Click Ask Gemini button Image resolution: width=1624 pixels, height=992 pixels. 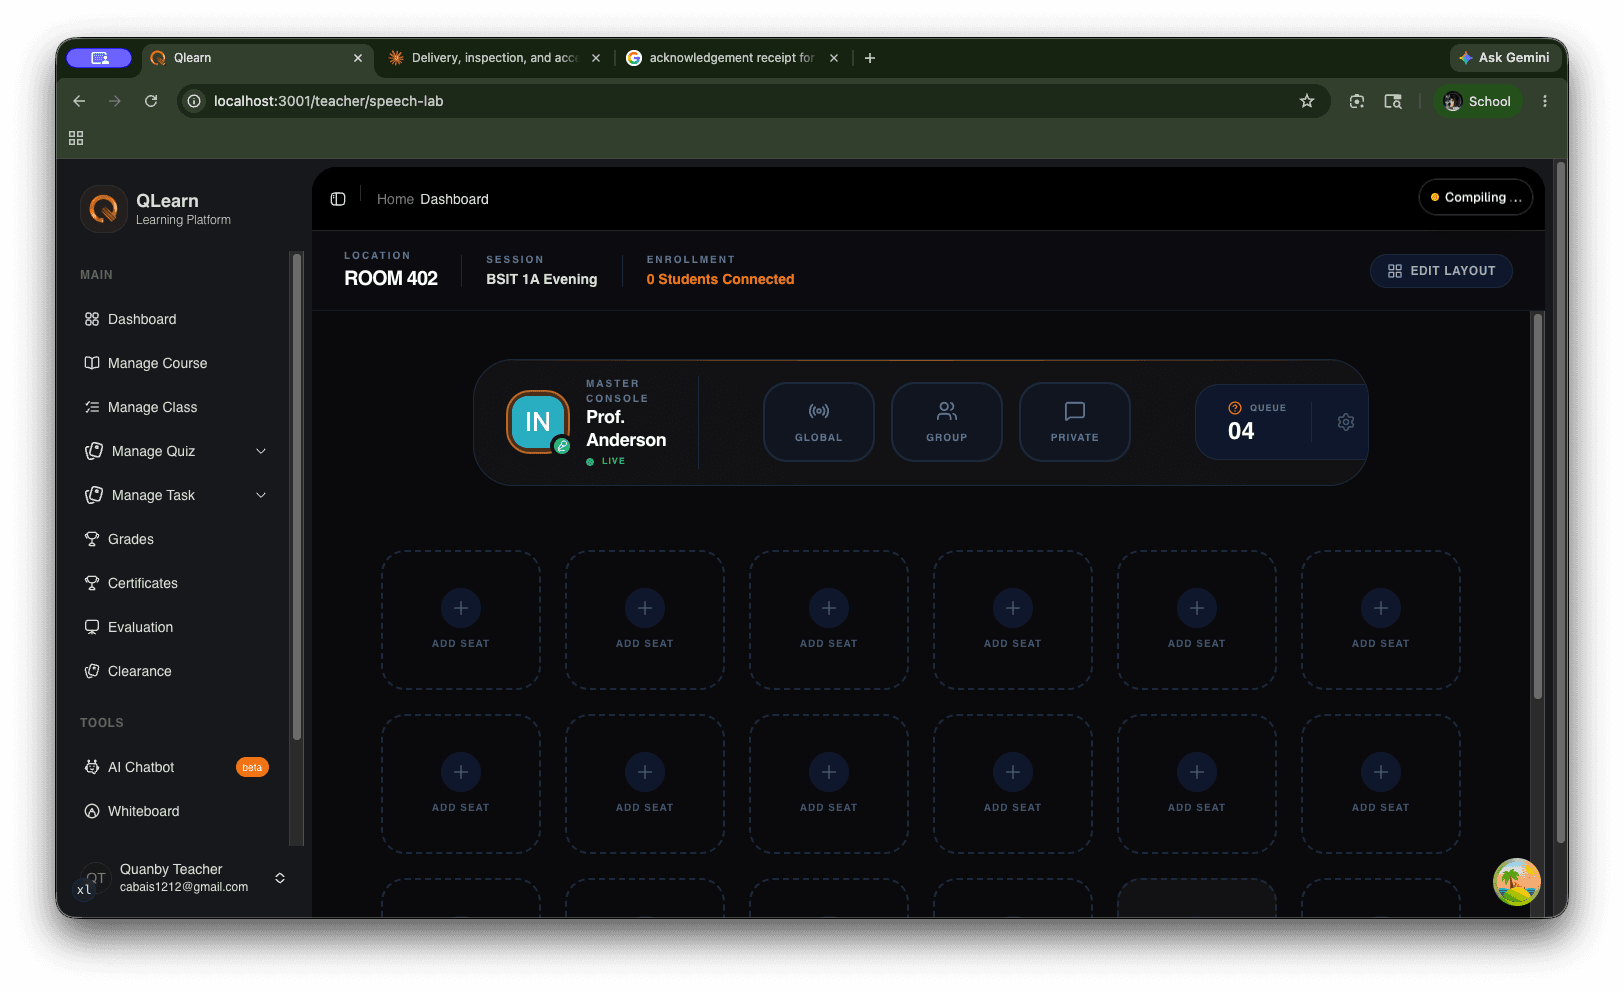(x=1505, y=58)
